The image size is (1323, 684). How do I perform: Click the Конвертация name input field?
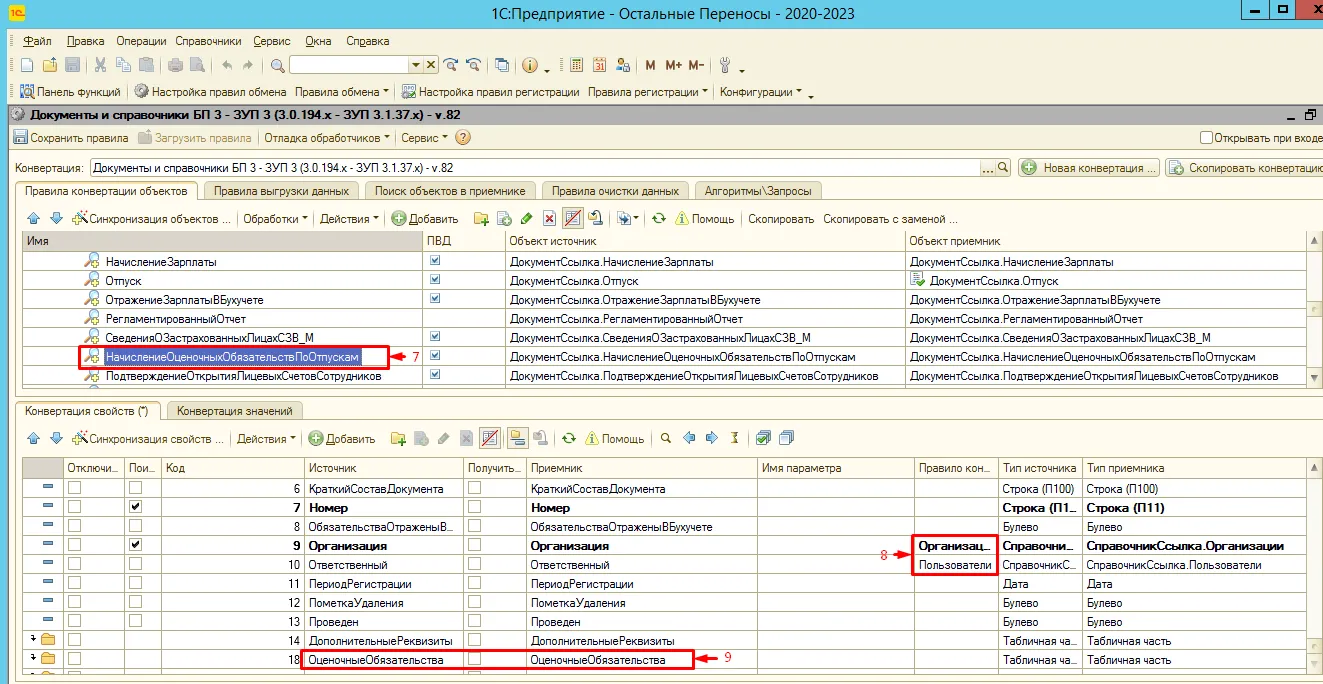(x=535, y=167)
